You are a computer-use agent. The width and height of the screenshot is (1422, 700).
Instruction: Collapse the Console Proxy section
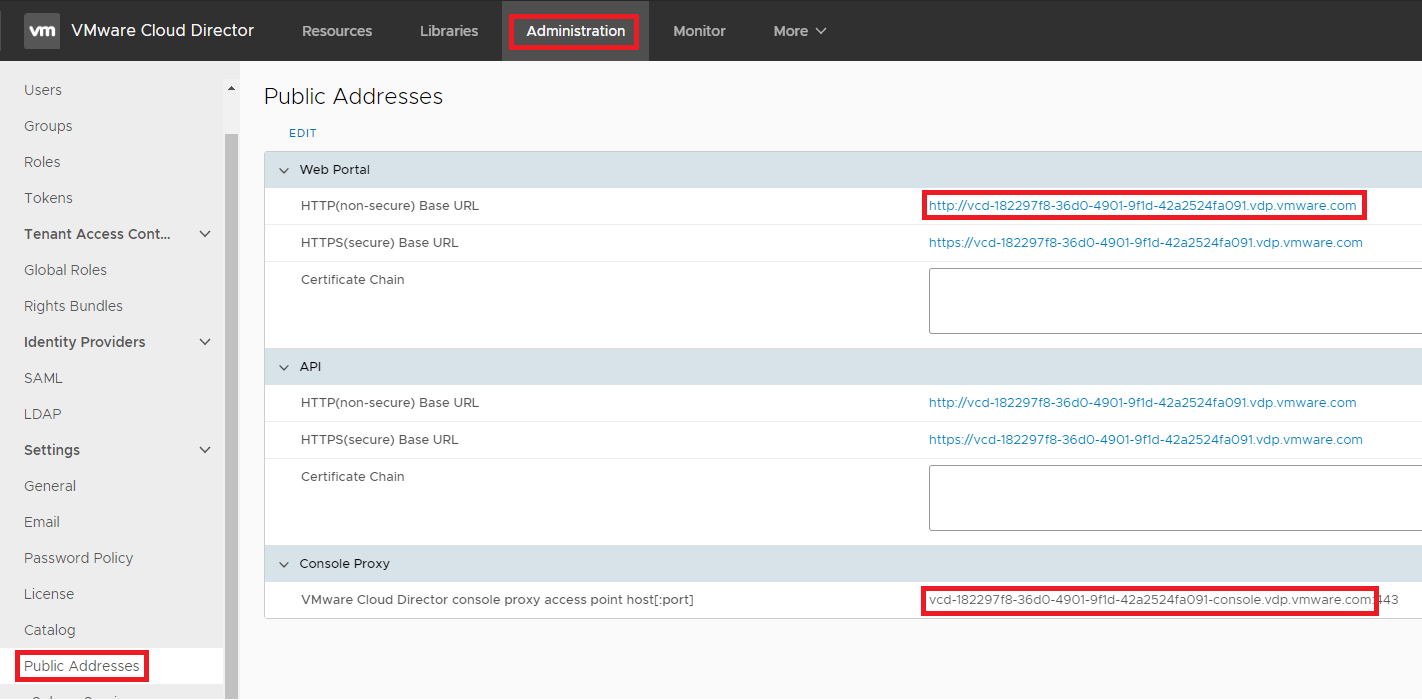pyautogui.click(x=284, y=563)
